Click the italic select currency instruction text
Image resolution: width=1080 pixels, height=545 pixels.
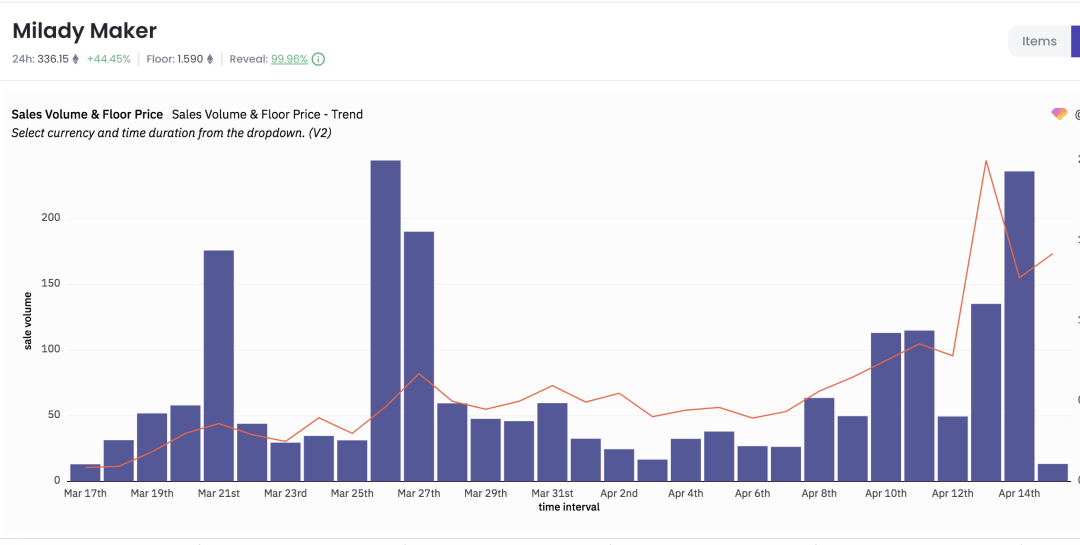(172, 133)
